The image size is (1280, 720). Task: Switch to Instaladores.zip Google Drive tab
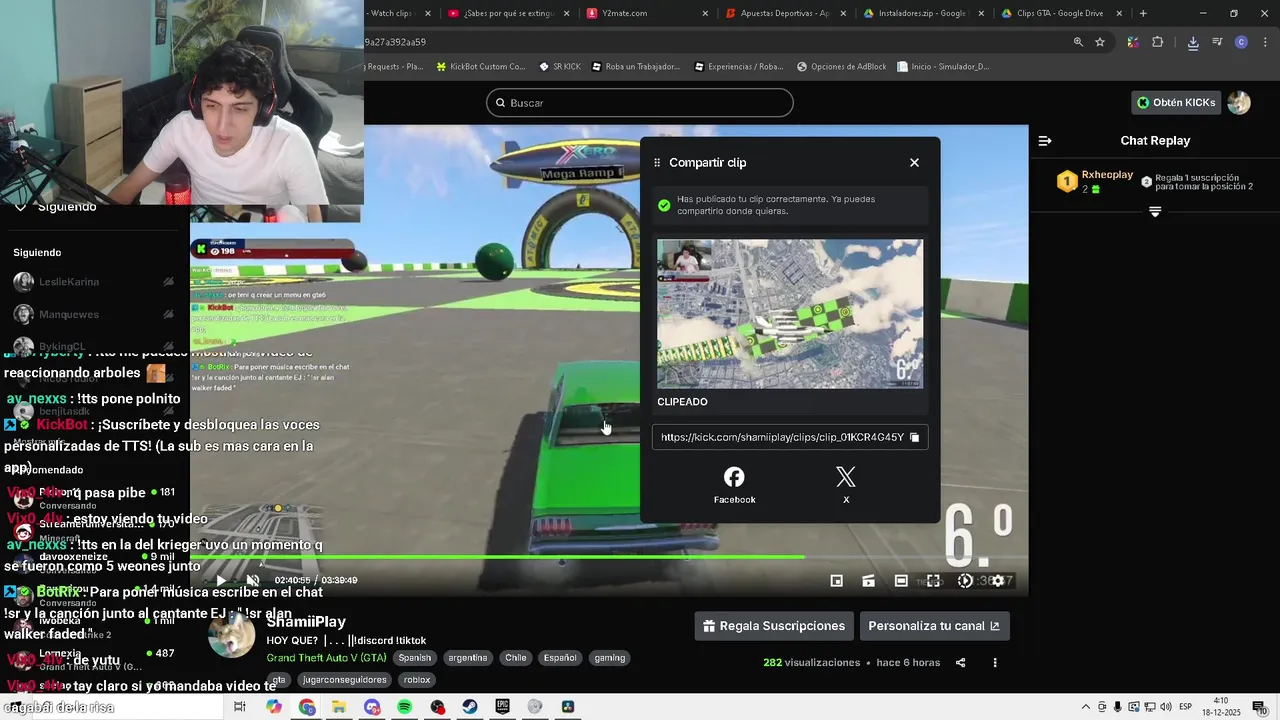(x=923, y=13)
